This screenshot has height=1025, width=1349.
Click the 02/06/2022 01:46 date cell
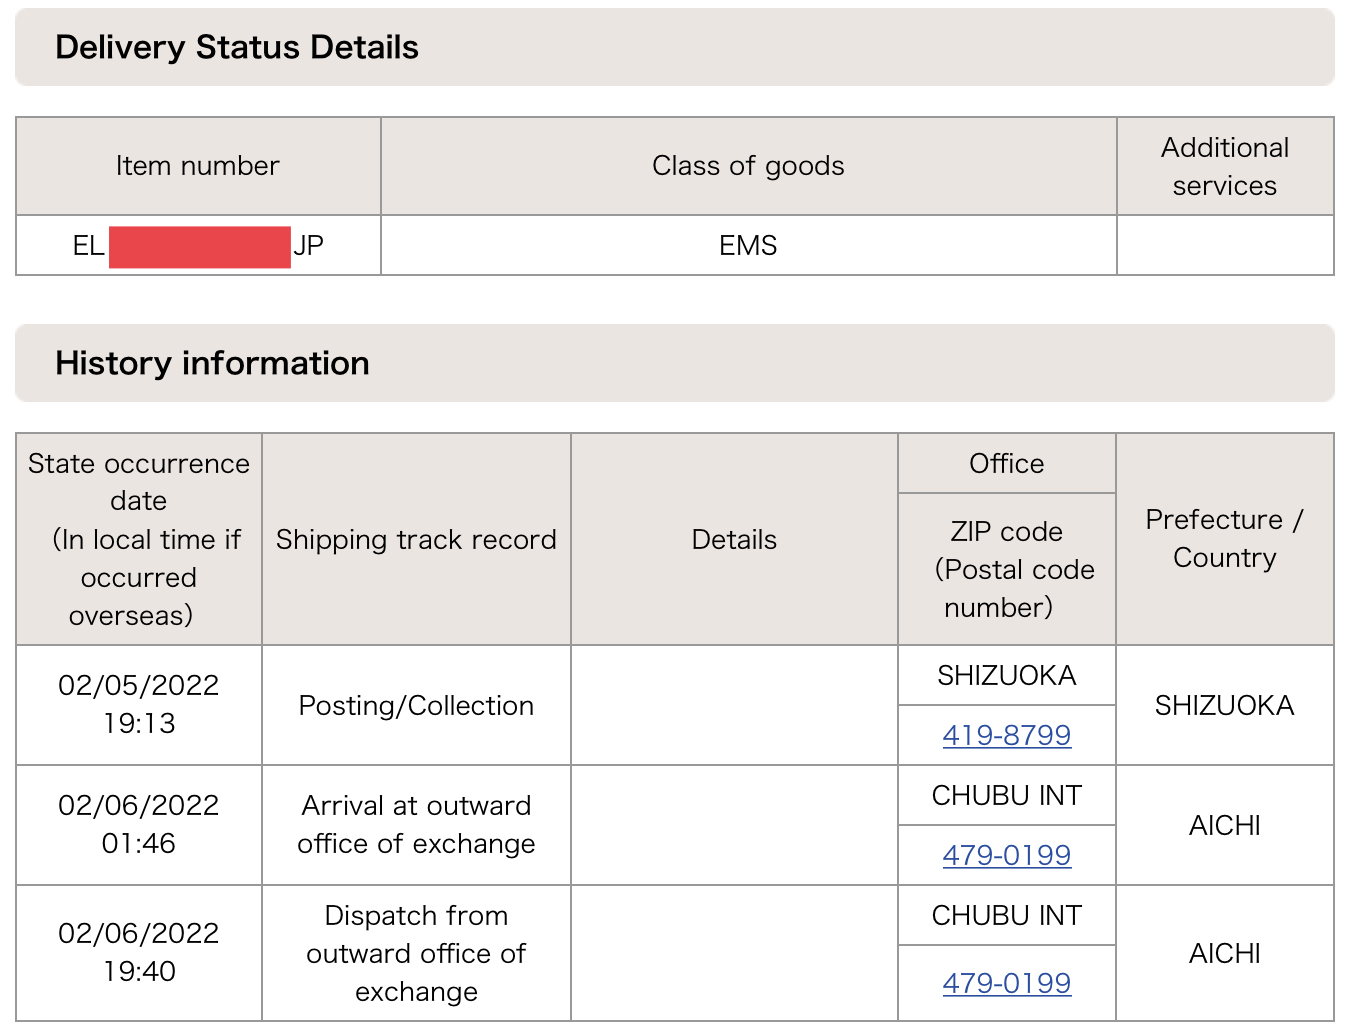coord(139,824)
